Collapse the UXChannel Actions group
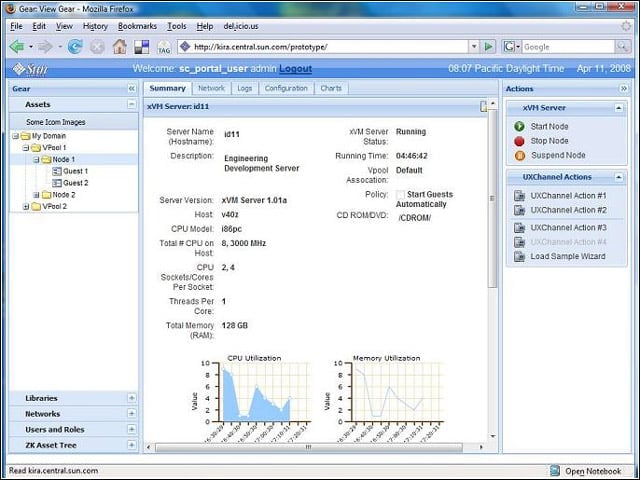640x480 pixels. (x=619, y=177)
